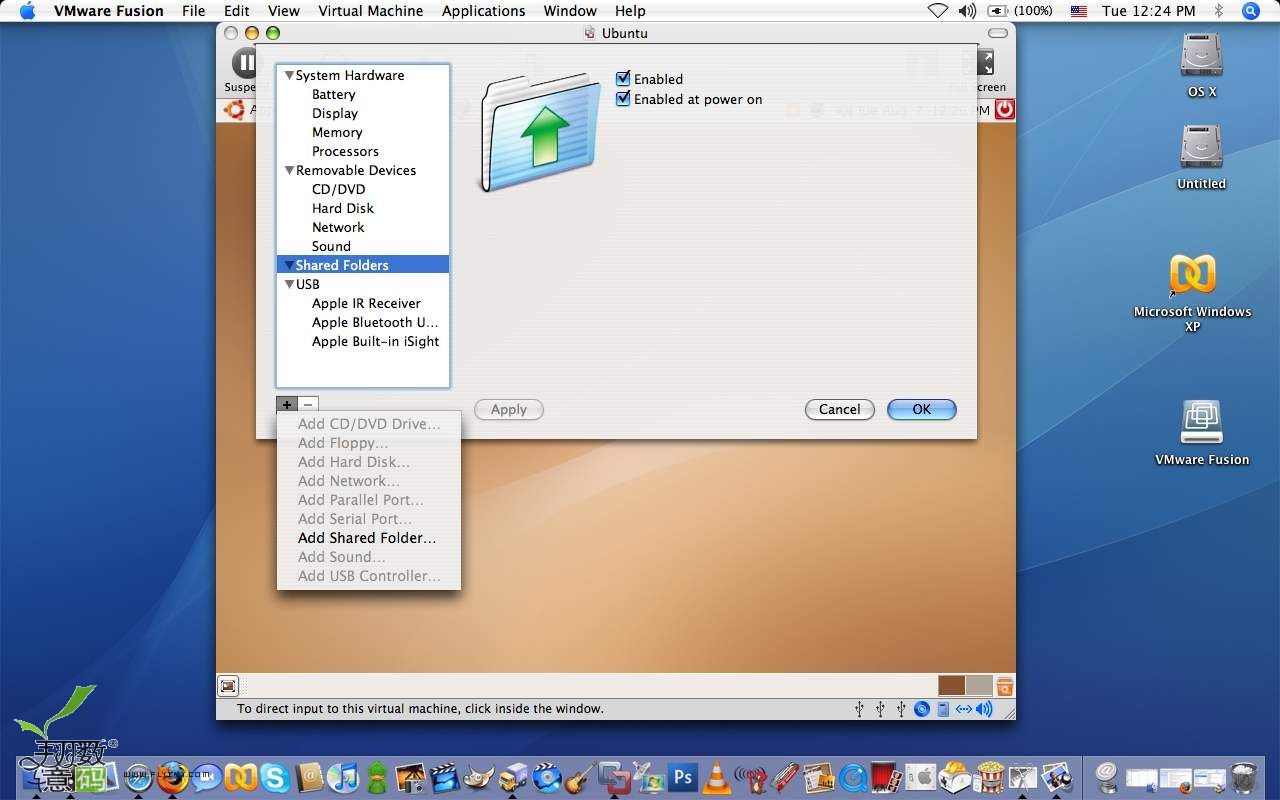
Task: Open the Applications menu
Action: (483, 11)
